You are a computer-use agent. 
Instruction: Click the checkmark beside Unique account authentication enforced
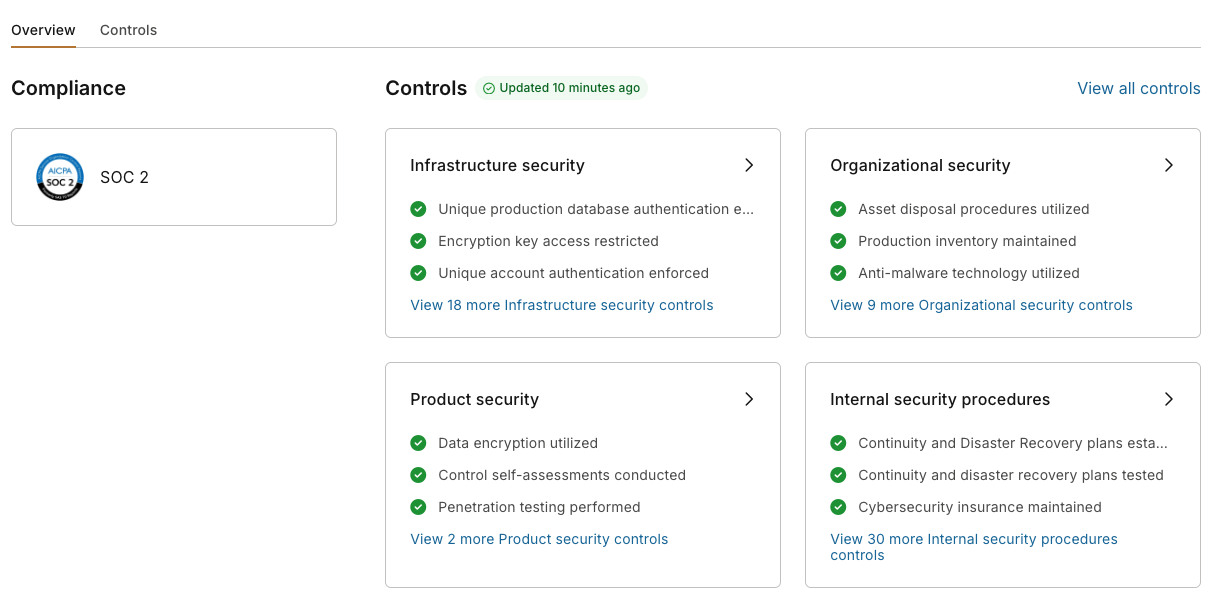[x=418, y=273]
